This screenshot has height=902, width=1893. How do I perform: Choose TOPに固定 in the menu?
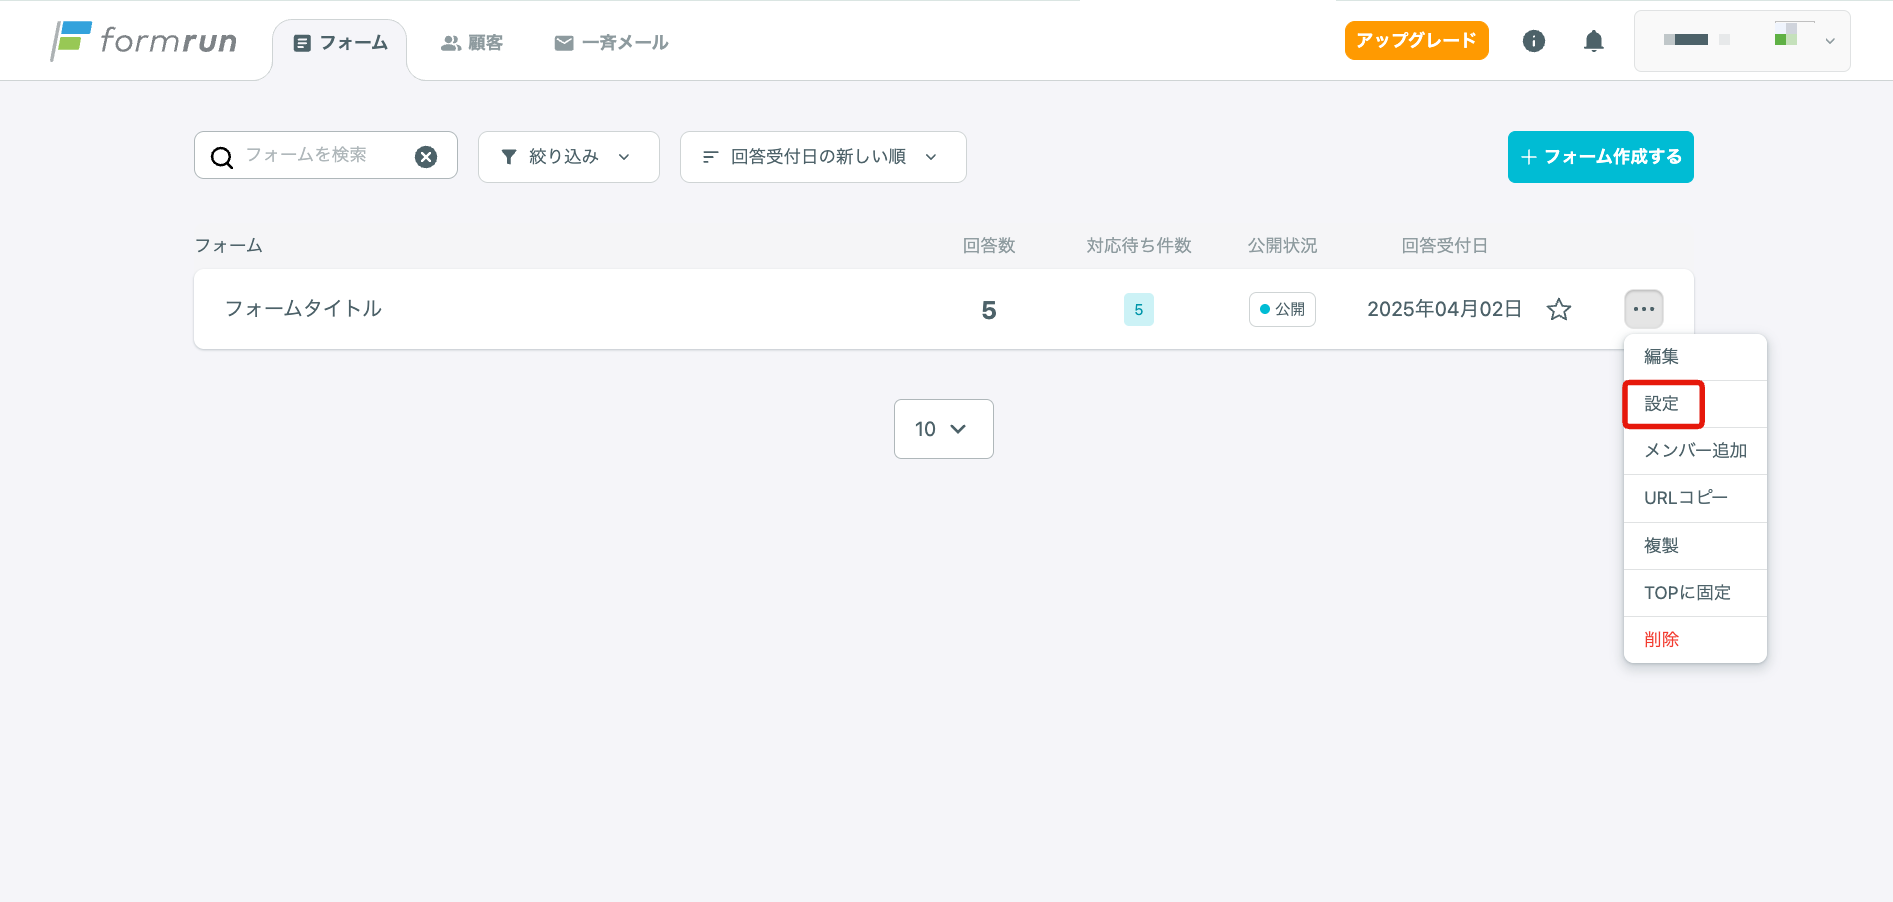coord(1695,593)
